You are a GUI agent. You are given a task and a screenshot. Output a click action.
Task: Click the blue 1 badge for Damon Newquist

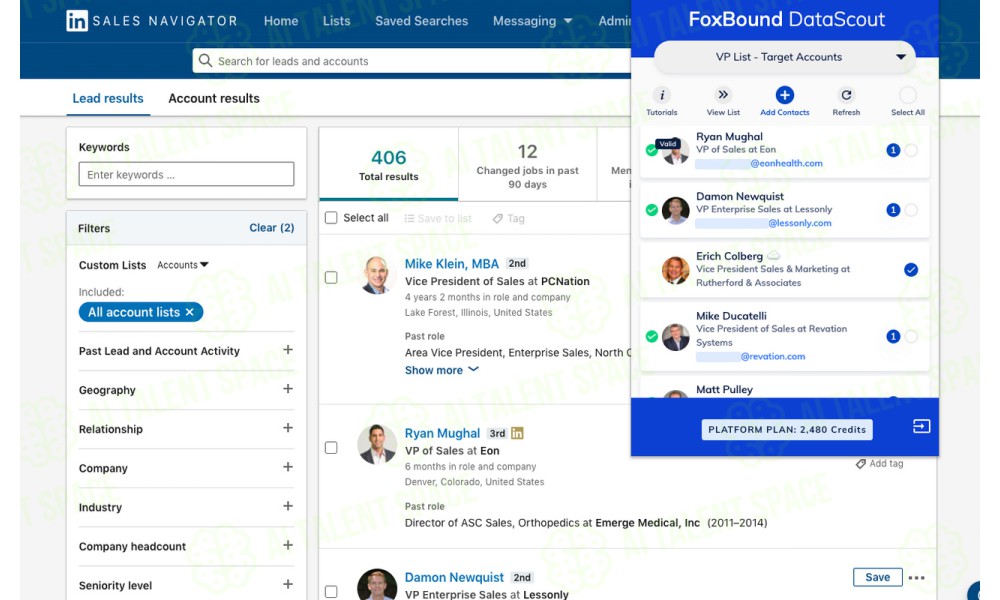coord(893,210)
